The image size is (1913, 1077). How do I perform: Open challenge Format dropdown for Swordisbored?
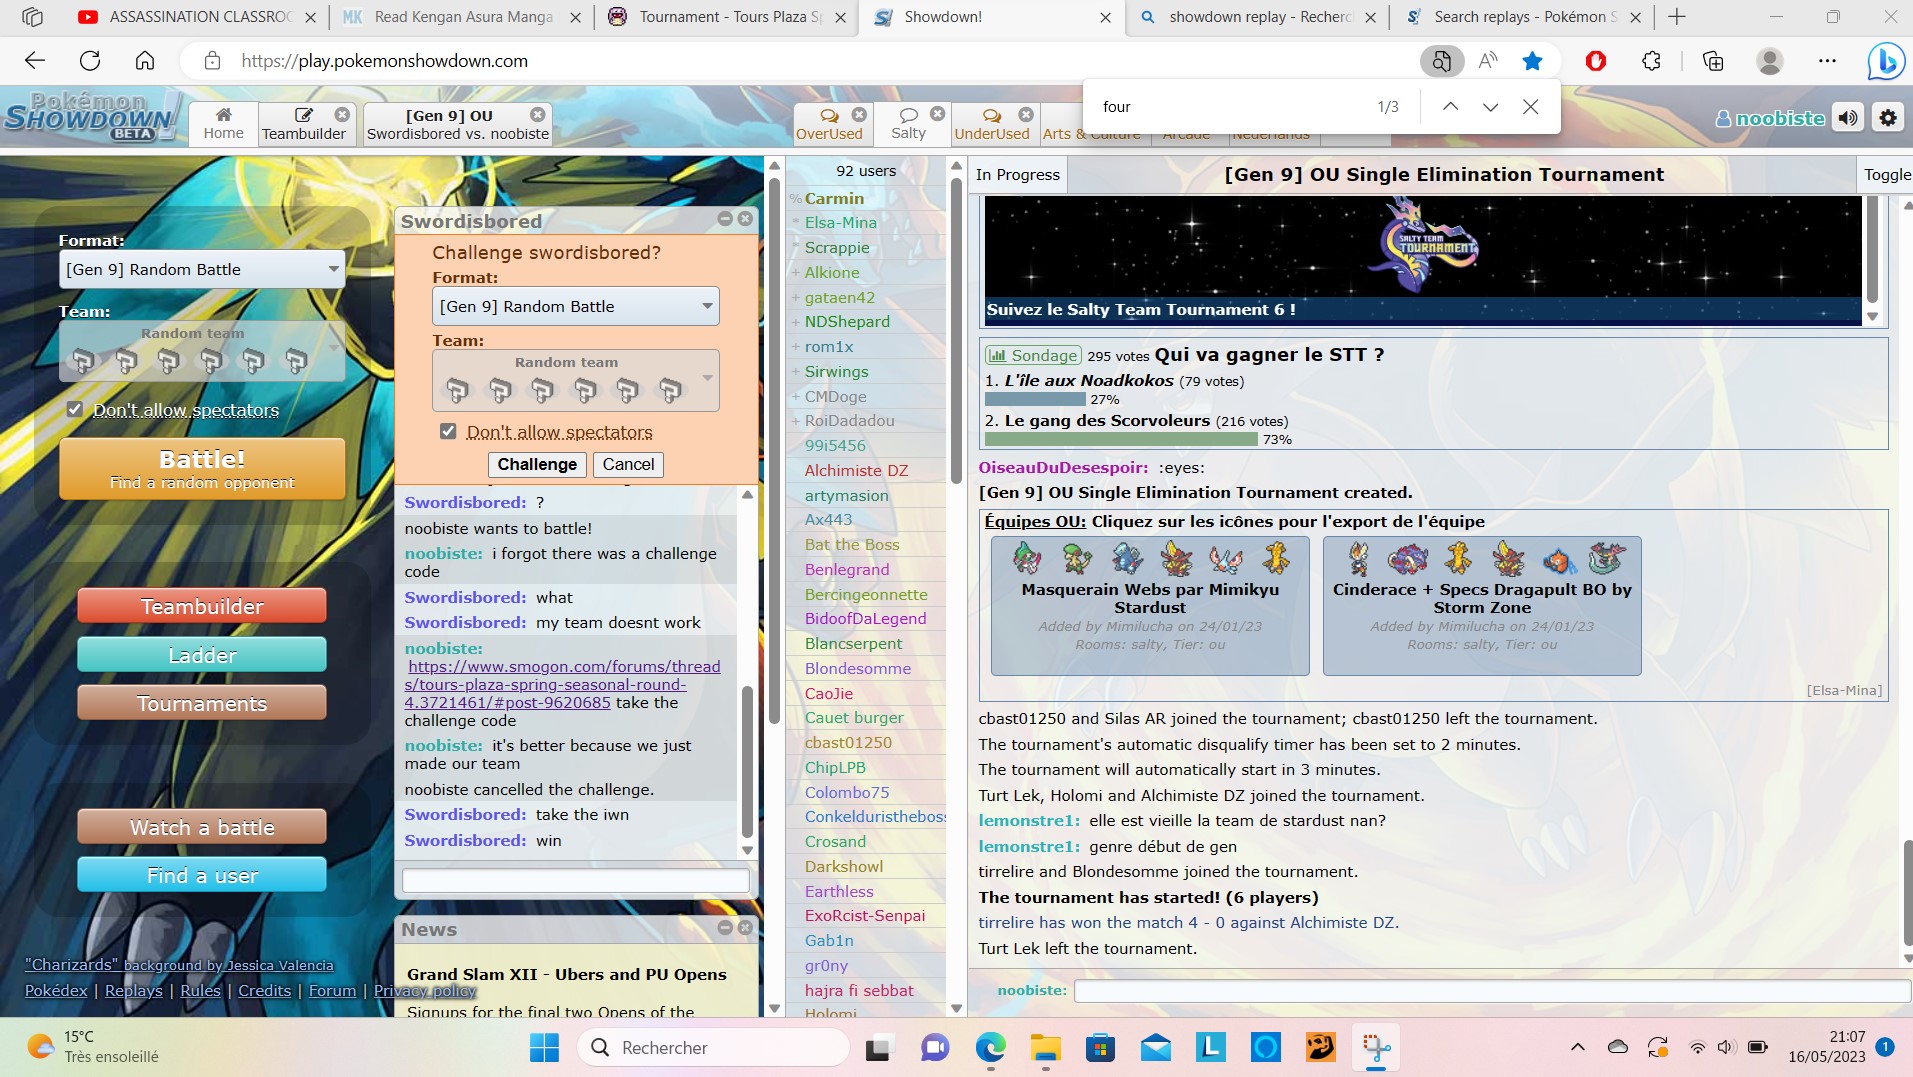(x=575, y=307)
